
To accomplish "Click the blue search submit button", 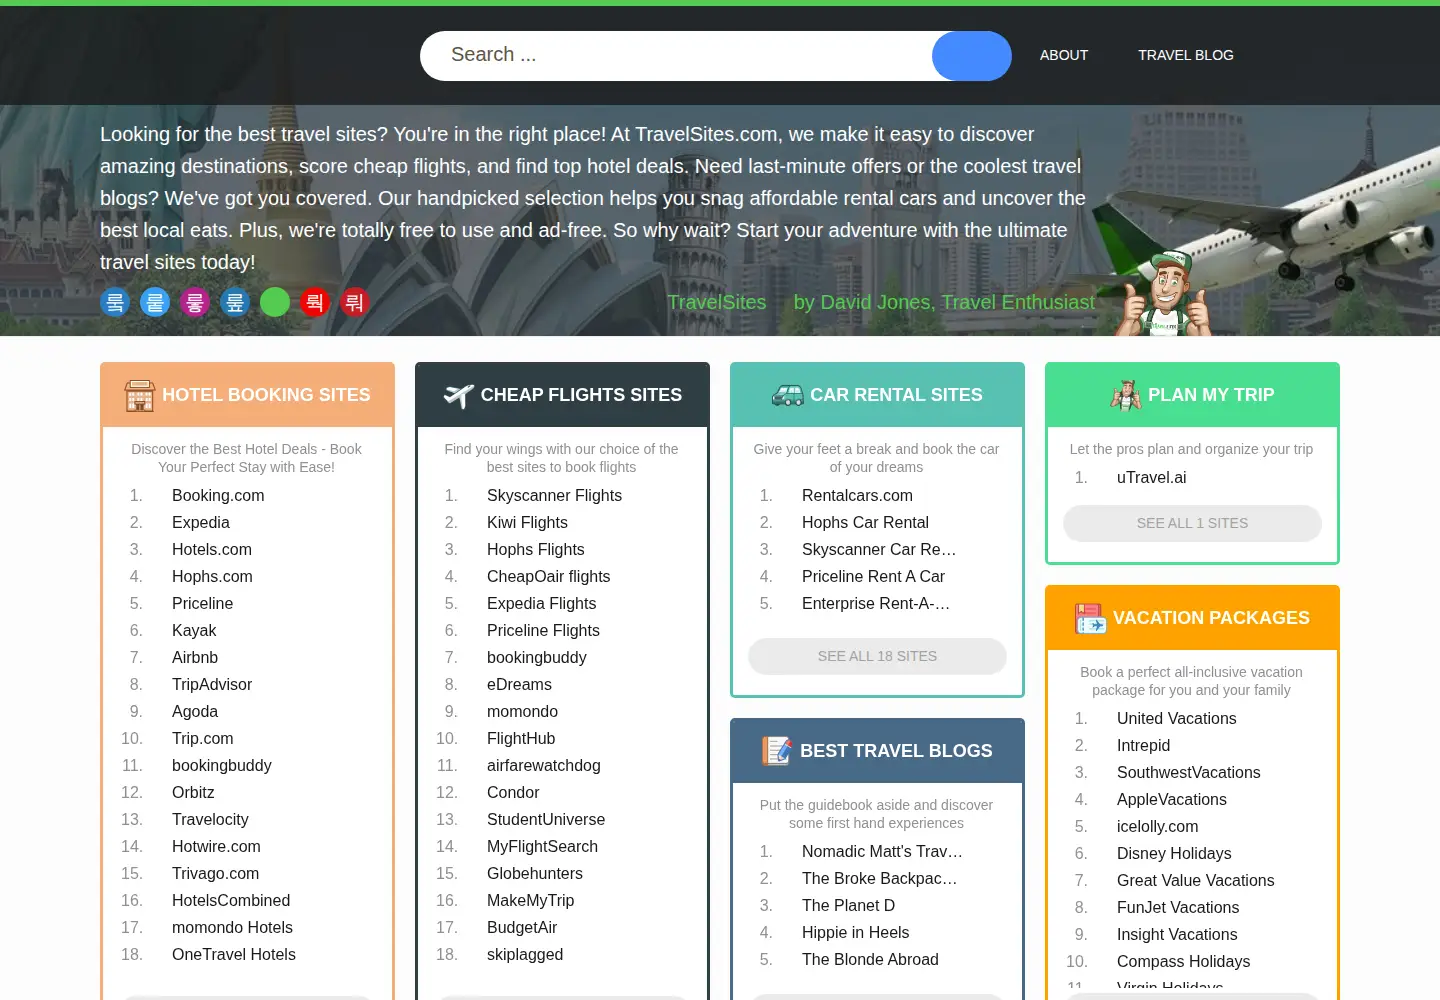I will pyautogui.click(x=972, y=56).
